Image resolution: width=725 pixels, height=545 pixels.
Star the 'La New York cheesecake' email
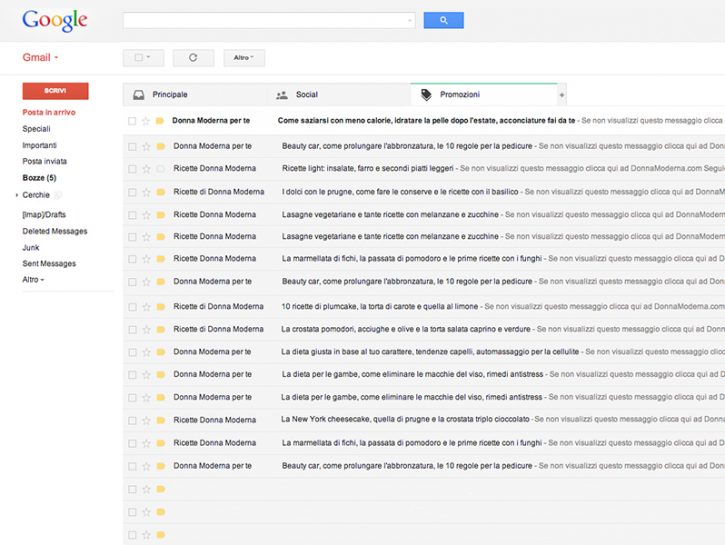pyautogui.click(x=146, y=421)
